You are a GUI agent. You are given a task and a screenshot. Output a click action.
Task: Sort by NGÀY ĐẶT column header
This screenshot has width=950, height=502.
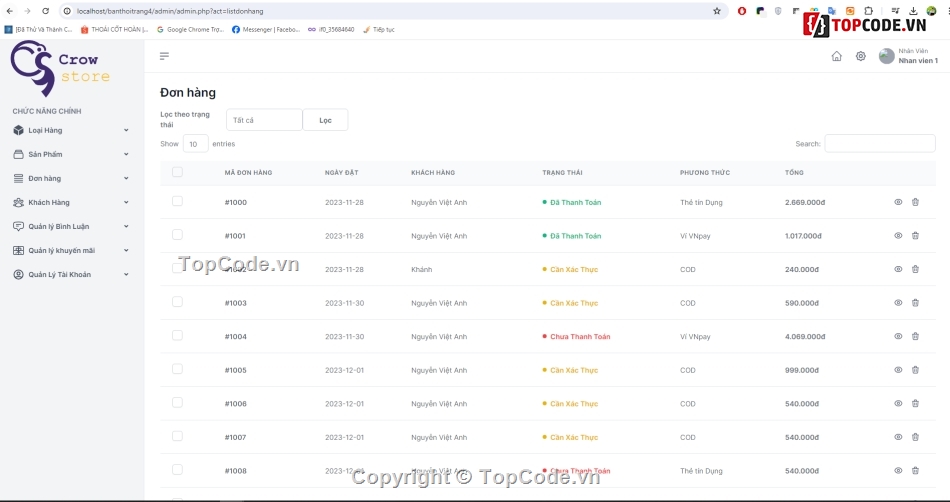tap(342, 173)
